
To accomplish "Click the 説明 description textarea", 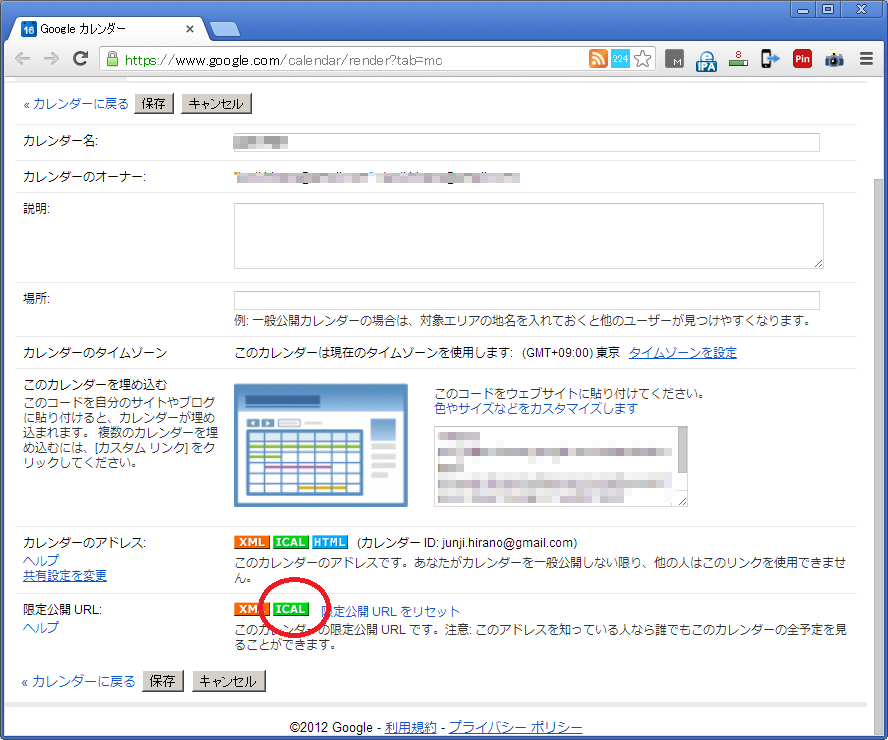I will (529, 236).
